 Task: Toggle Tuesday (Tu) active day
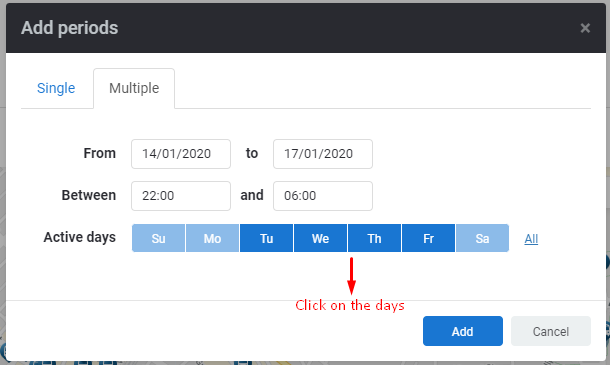(x=266, y=238)
